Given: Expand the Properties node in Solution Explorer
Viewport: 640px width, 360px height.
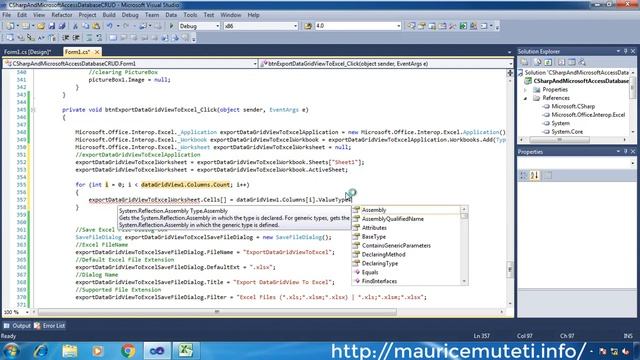Looking at the screenshot, I should [526, 90].
